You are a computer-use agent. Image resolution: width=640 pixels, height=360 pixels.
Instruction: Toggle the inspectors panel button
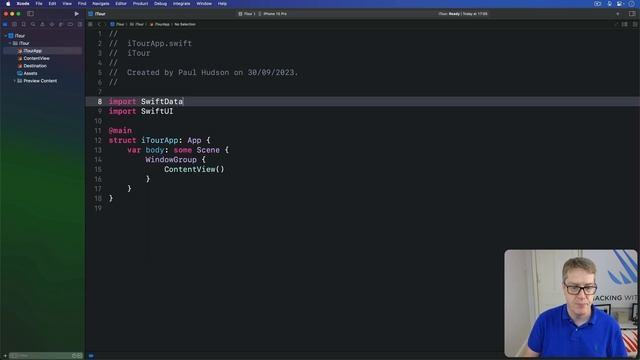632,14
